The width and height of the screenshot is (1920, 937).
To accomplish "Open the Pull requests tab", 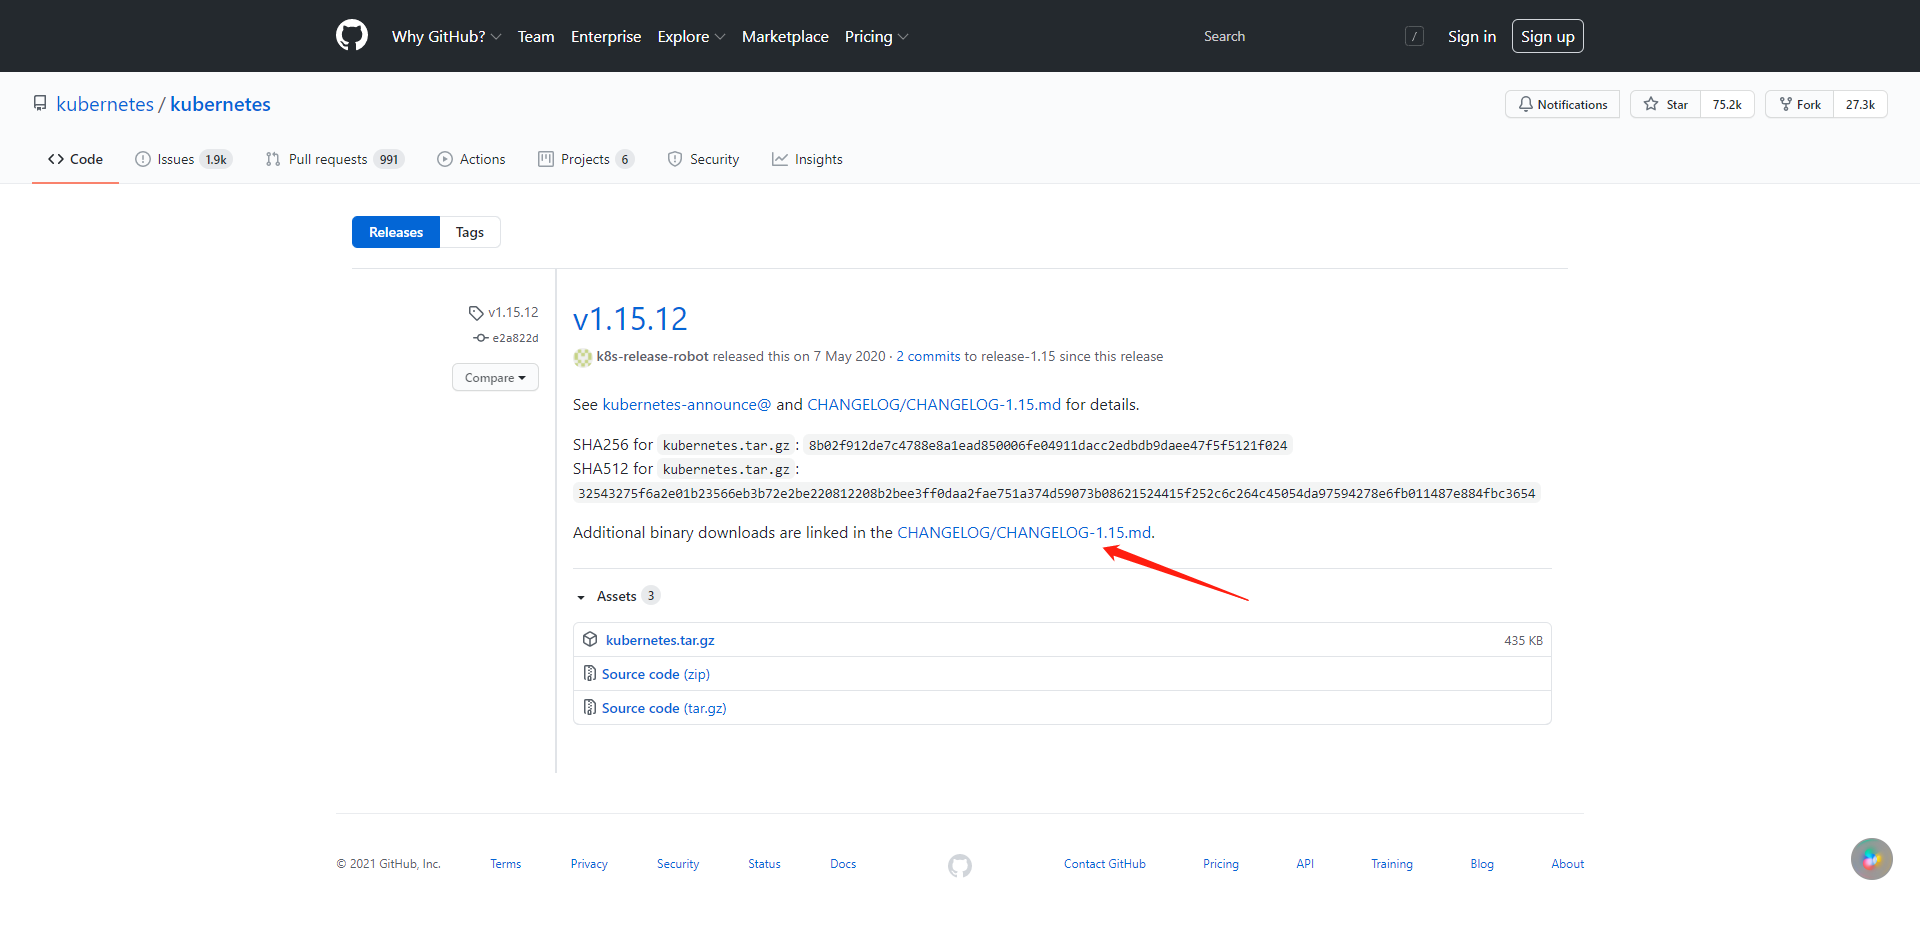I will pos(335,159).
